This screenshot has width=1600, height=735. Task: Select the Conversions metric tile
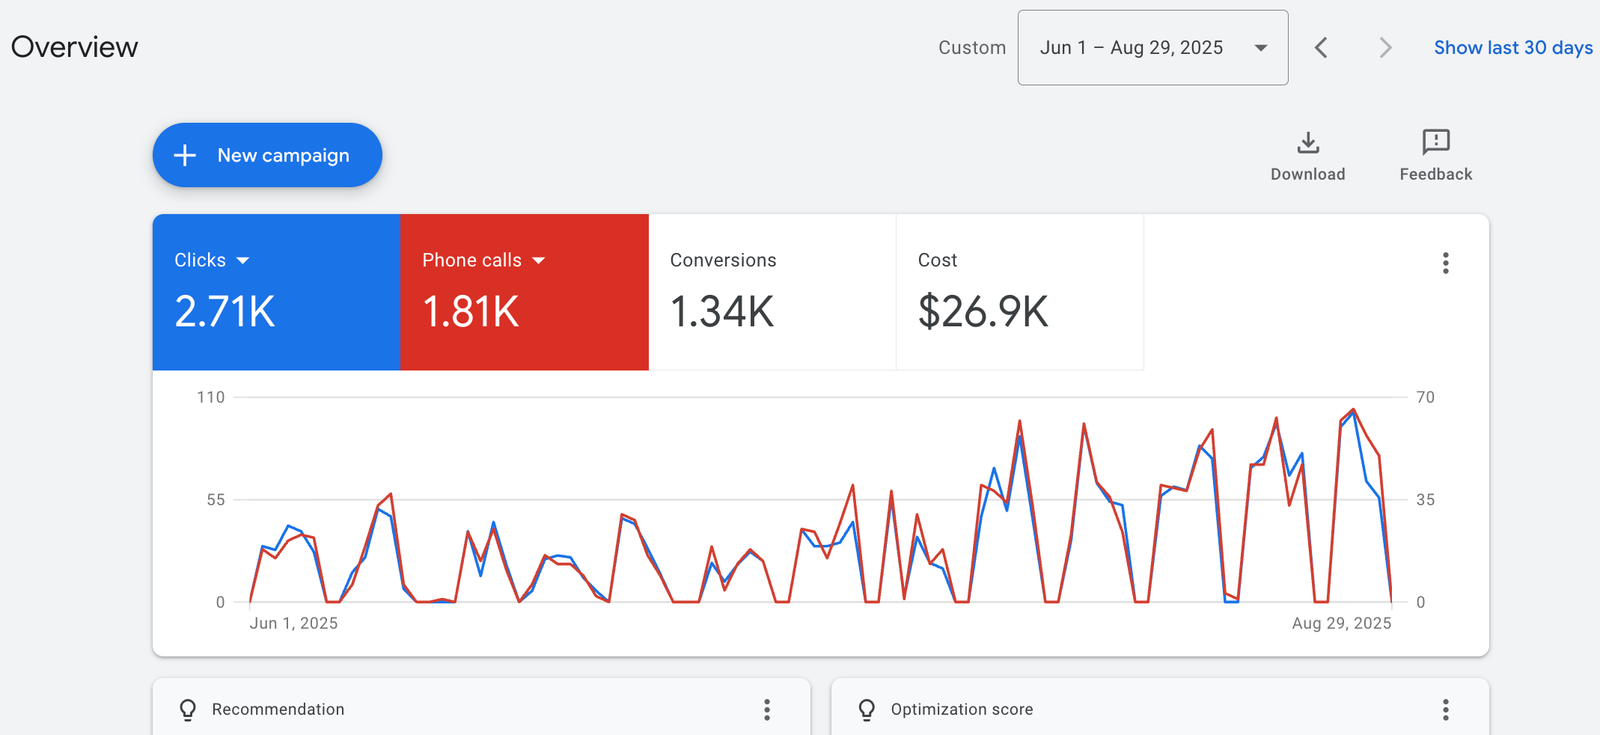(x=772, y=291)
